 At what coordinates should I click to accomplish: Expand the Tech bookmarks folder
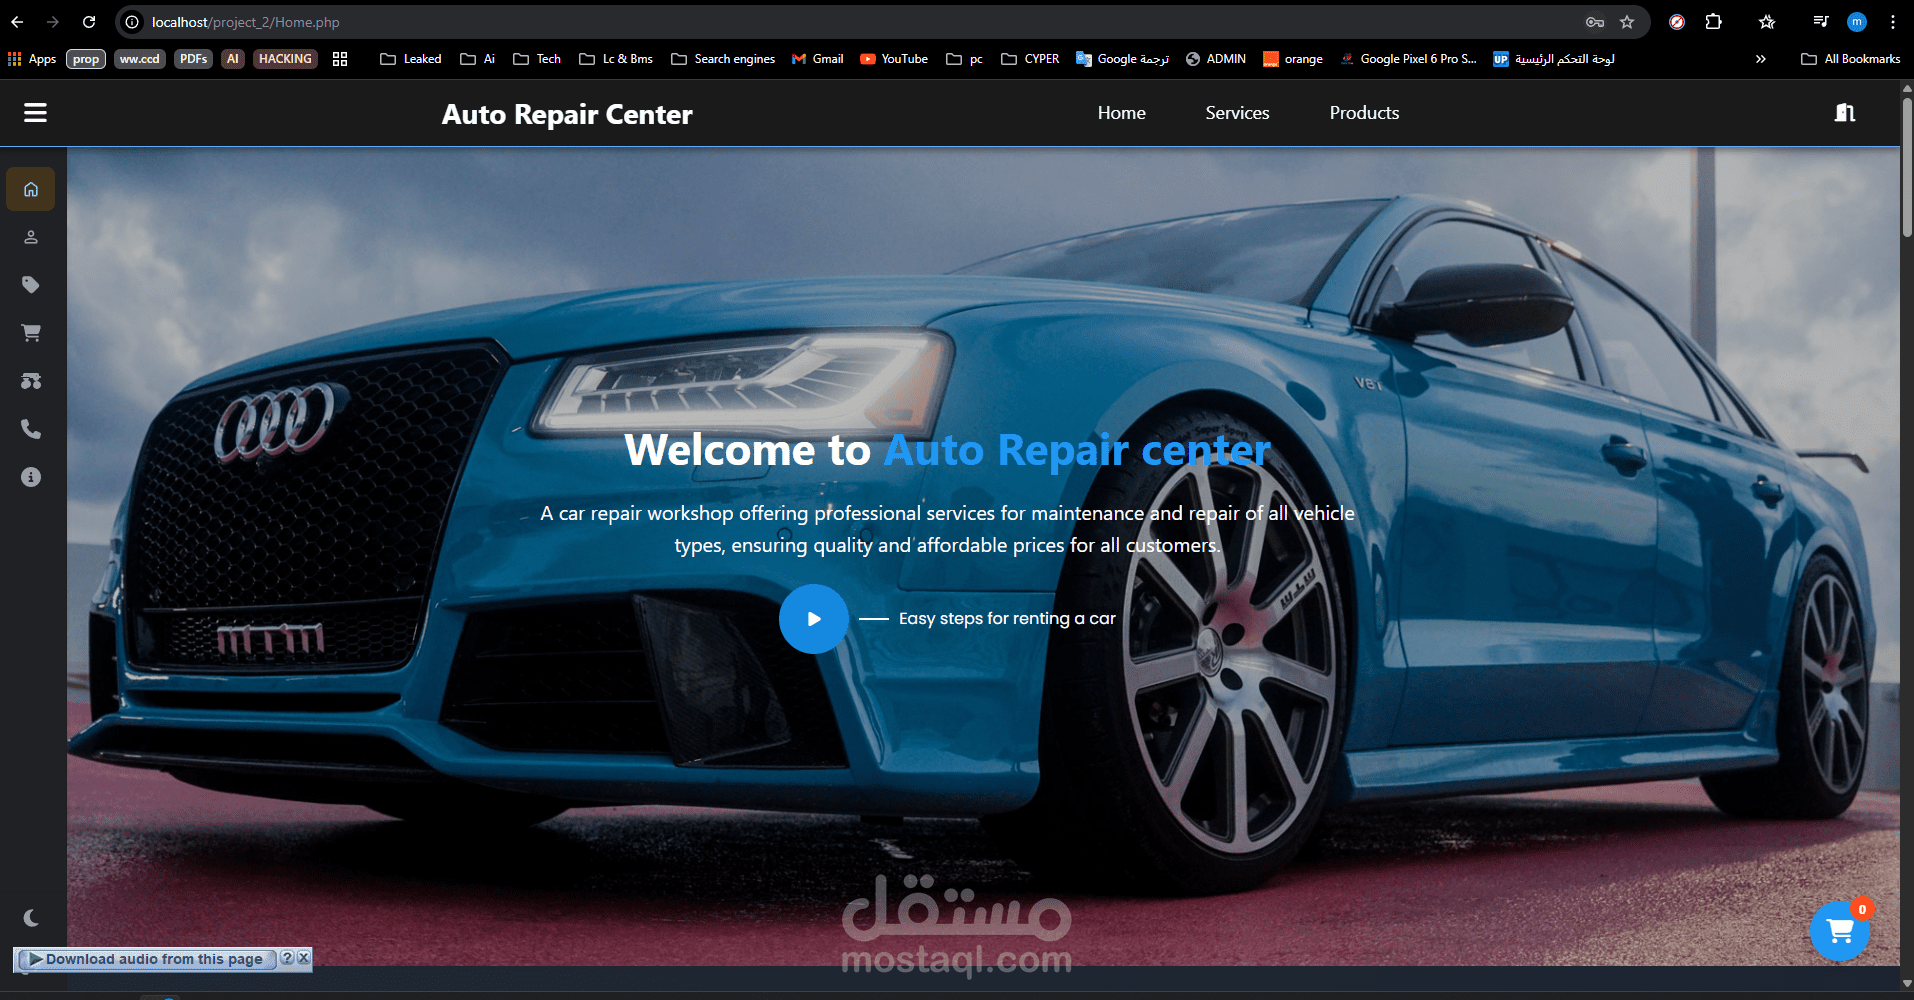click(537, 59)
